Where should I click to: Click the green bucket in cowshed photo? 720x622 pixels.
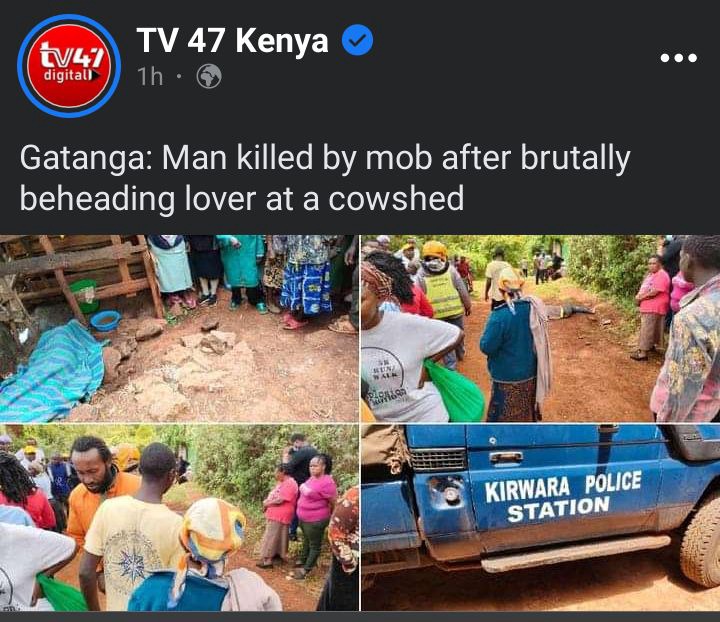coord(85,296)
